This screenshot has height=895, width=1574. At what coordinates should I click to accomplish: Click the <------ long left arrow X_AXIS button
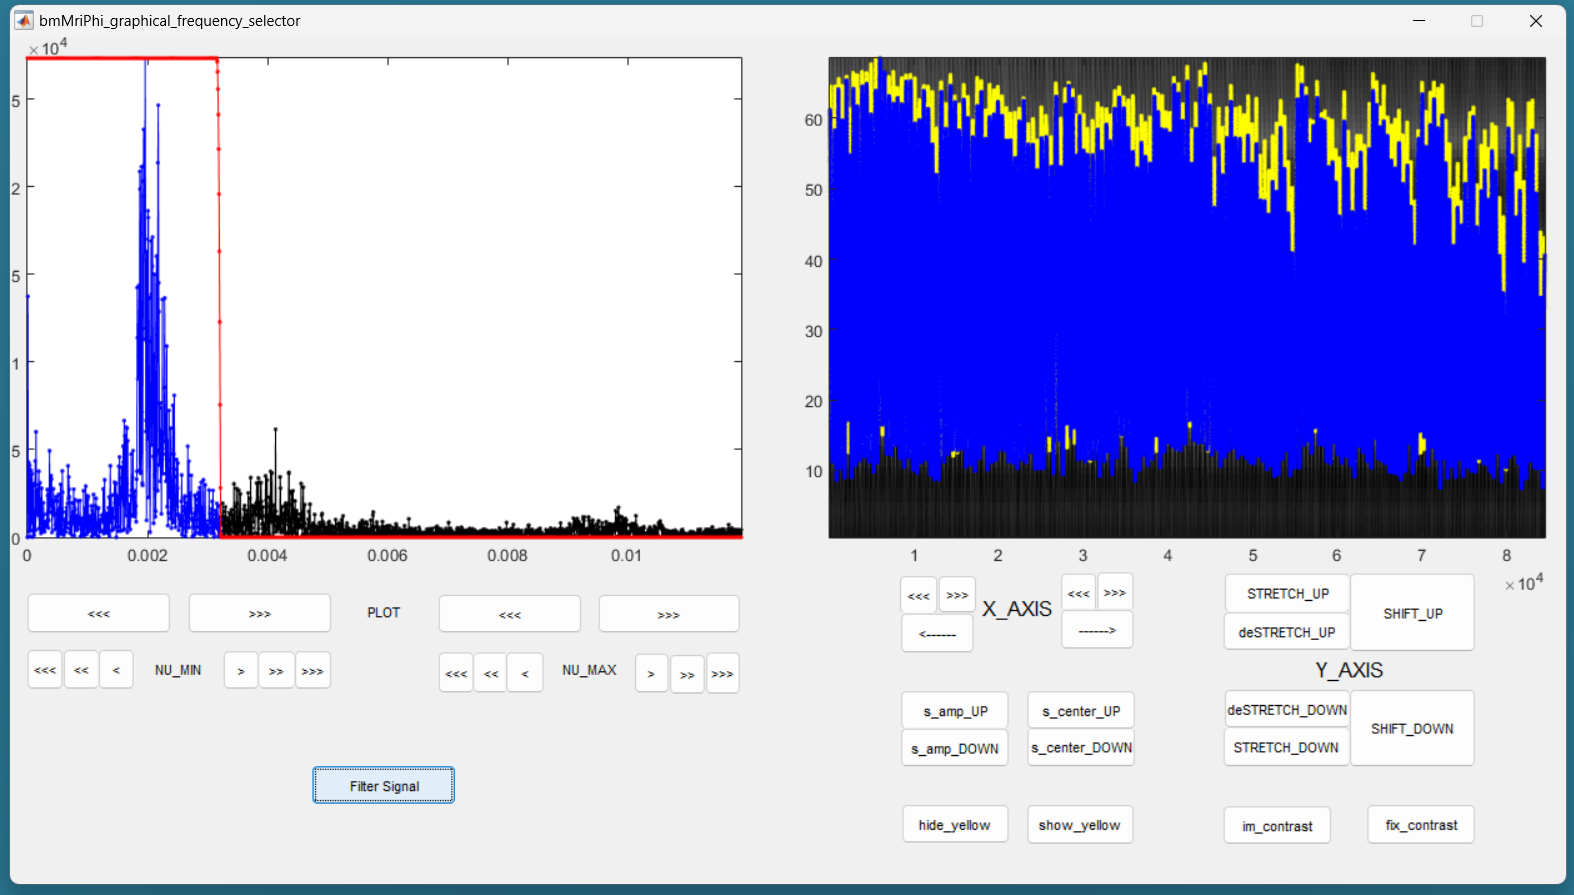937,633
